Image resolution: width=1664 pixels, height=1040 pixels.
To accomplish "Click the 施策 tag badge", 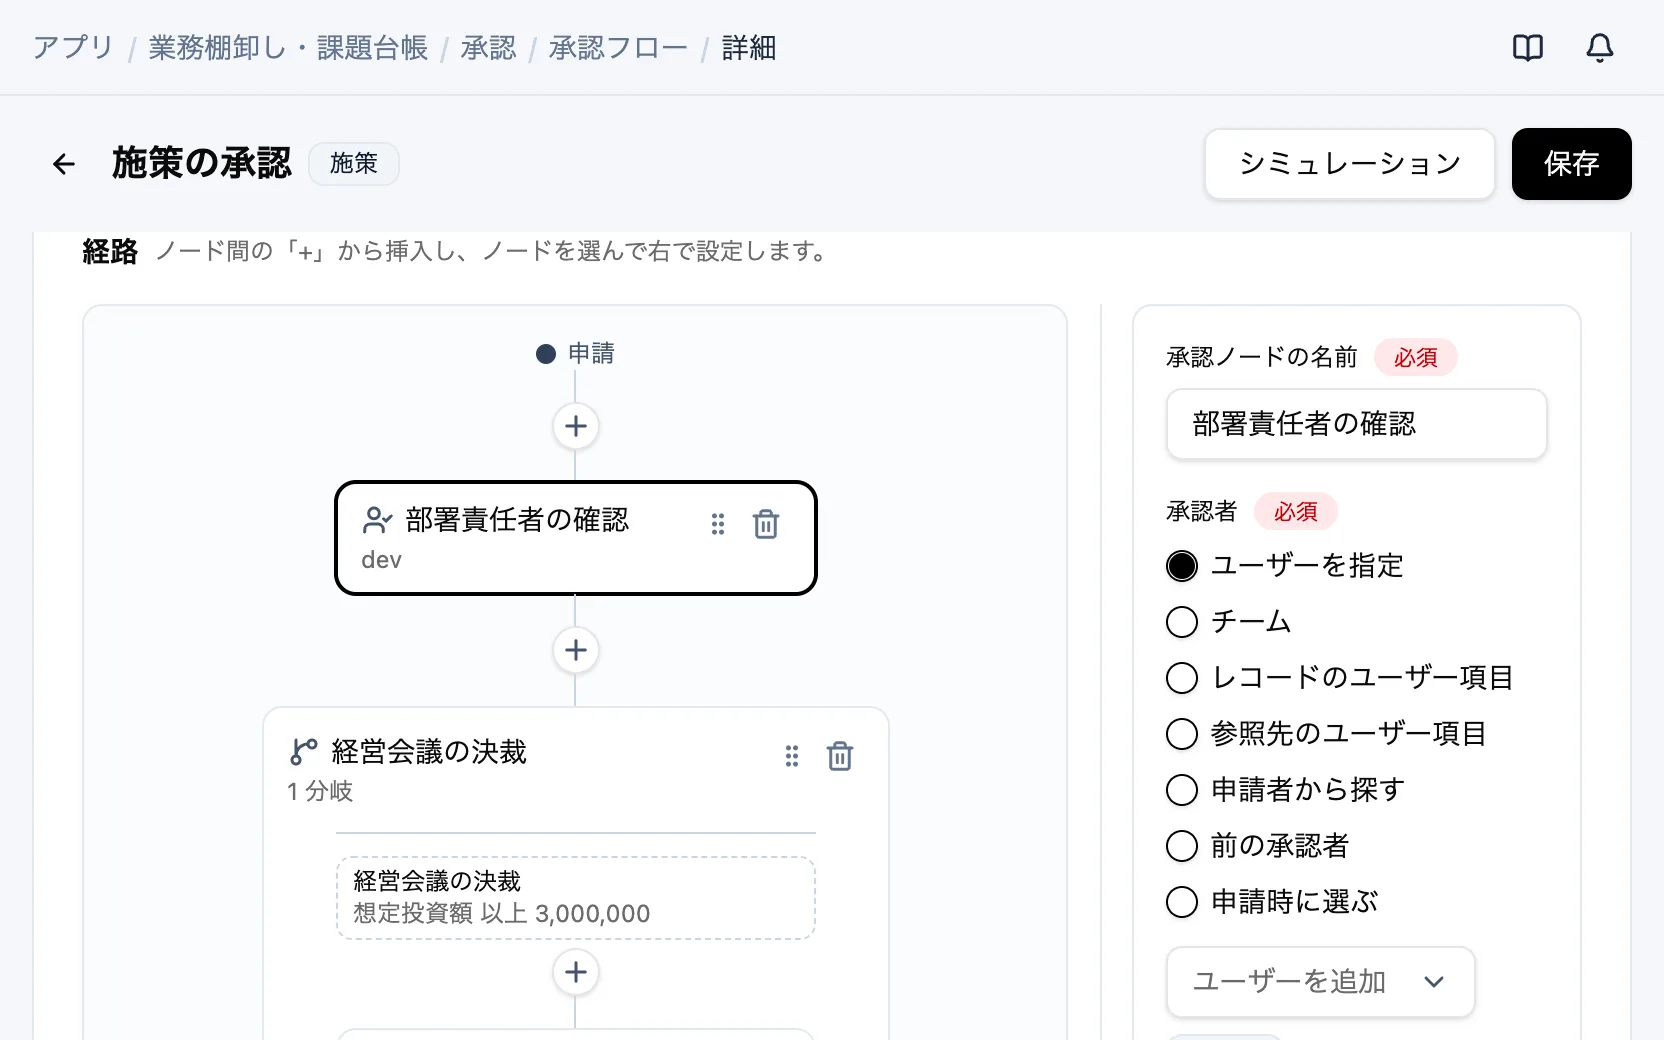I will click(354, 164).
